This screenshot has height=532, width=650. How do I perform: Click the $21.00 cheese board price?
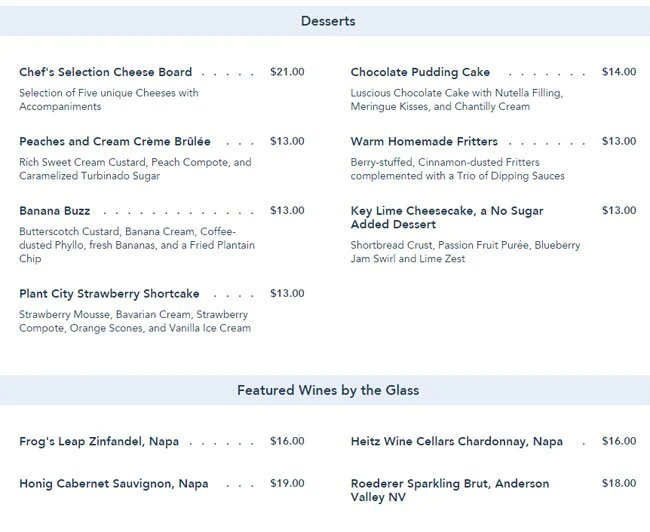click(287, 72)
